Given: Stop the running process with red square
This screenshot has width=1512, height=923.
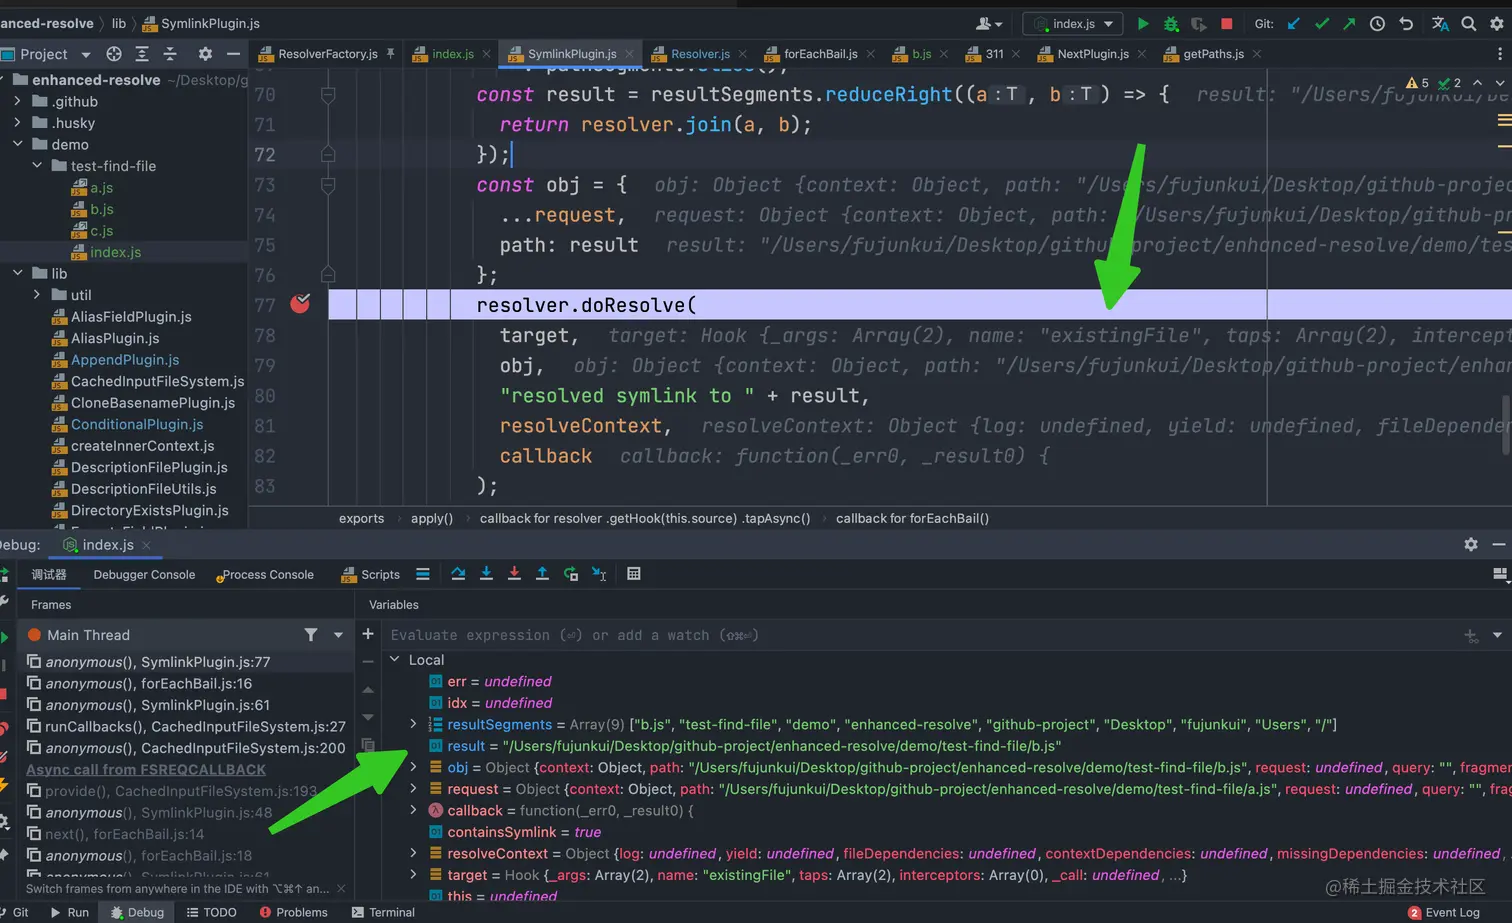Looking at the screenshot, I should click(x=1227, y=24).
